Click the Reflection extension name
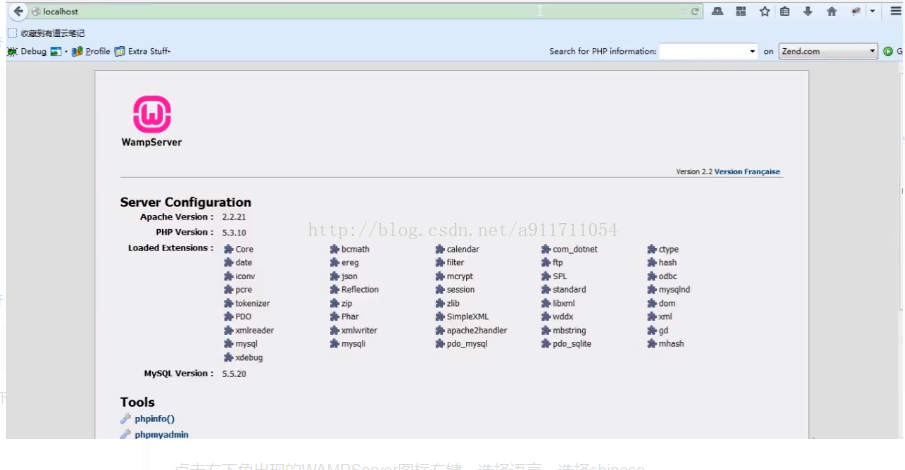The width and height of the screenshot is (905, 470). pyautogui.click(x=360, y=289)
